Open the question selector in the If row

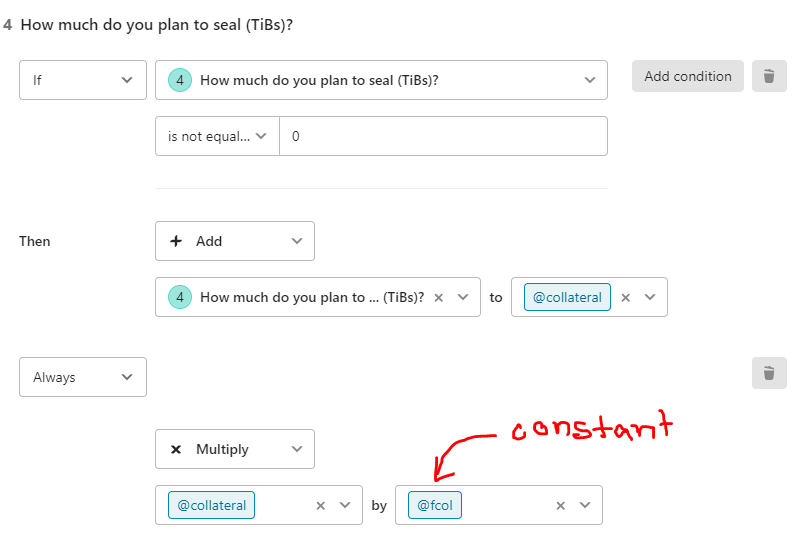pyautogui.click(x=381, y=80)
